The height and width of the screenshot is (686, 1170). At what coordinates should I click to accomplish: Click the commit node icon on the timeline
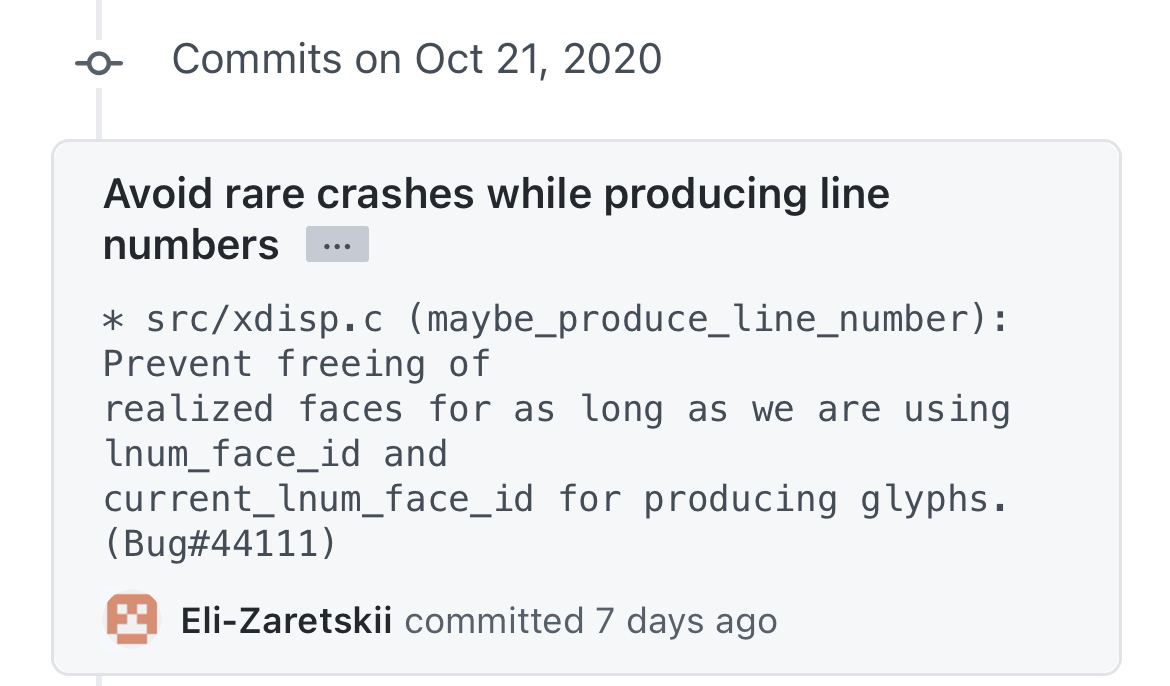point(98,63)
